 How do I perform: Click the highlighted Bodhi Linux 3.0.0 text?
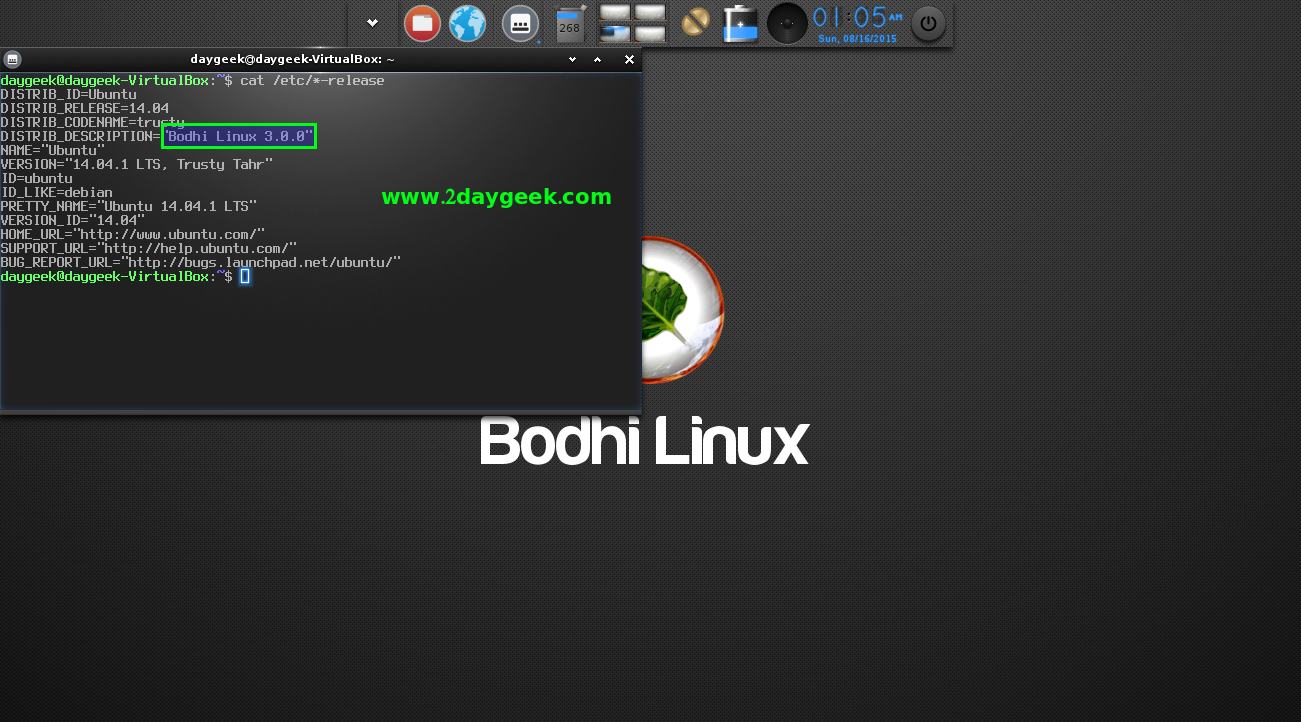pyautogui.click(x=239, y=136)
